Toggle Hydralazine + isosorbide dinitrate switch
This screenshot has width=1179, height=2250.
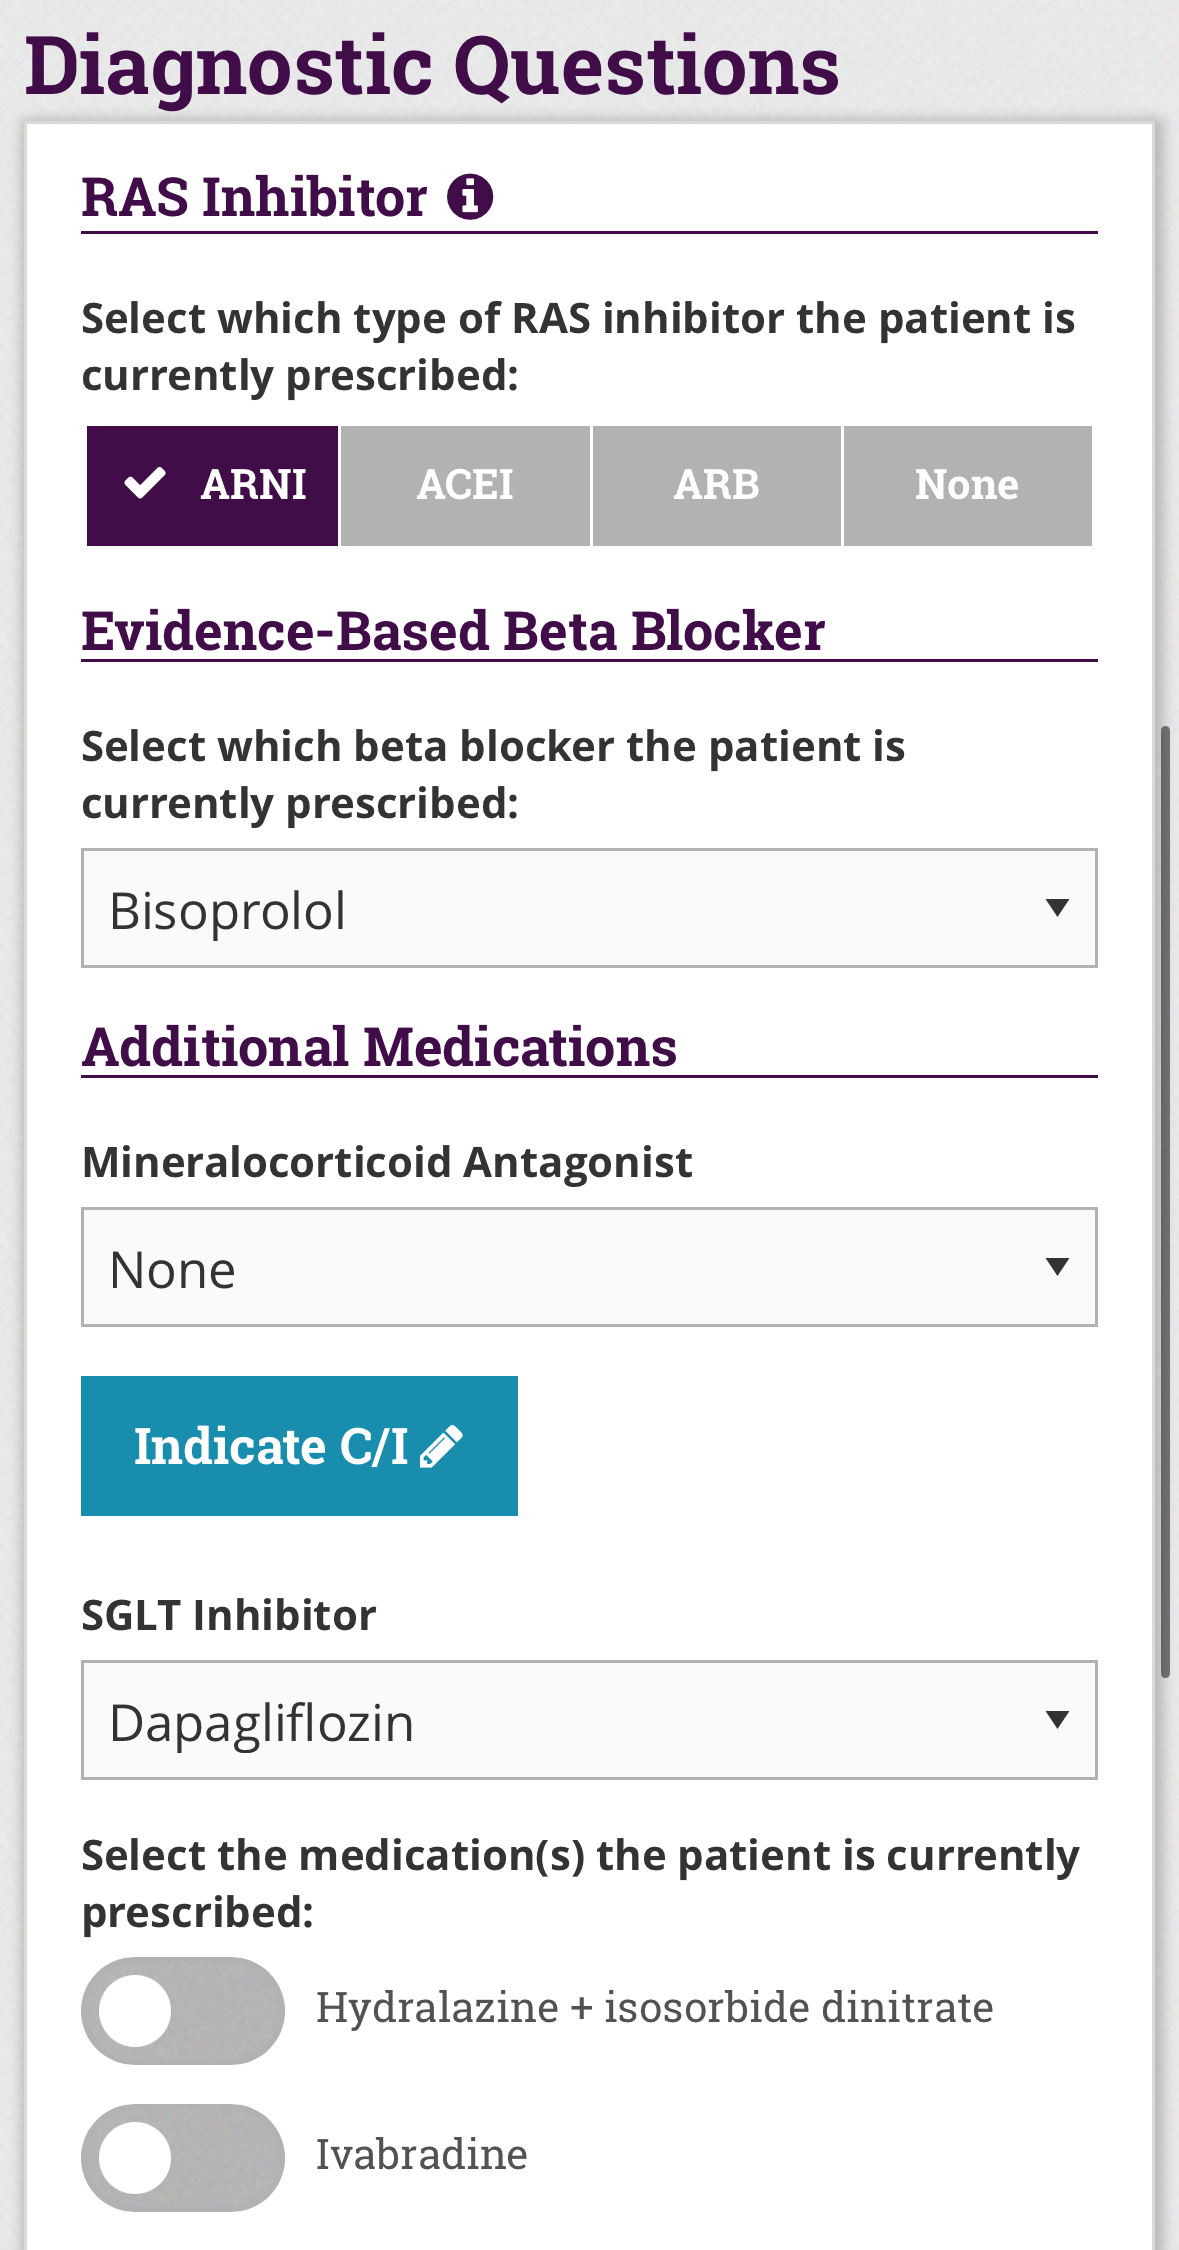click(x=182, y=2010)
